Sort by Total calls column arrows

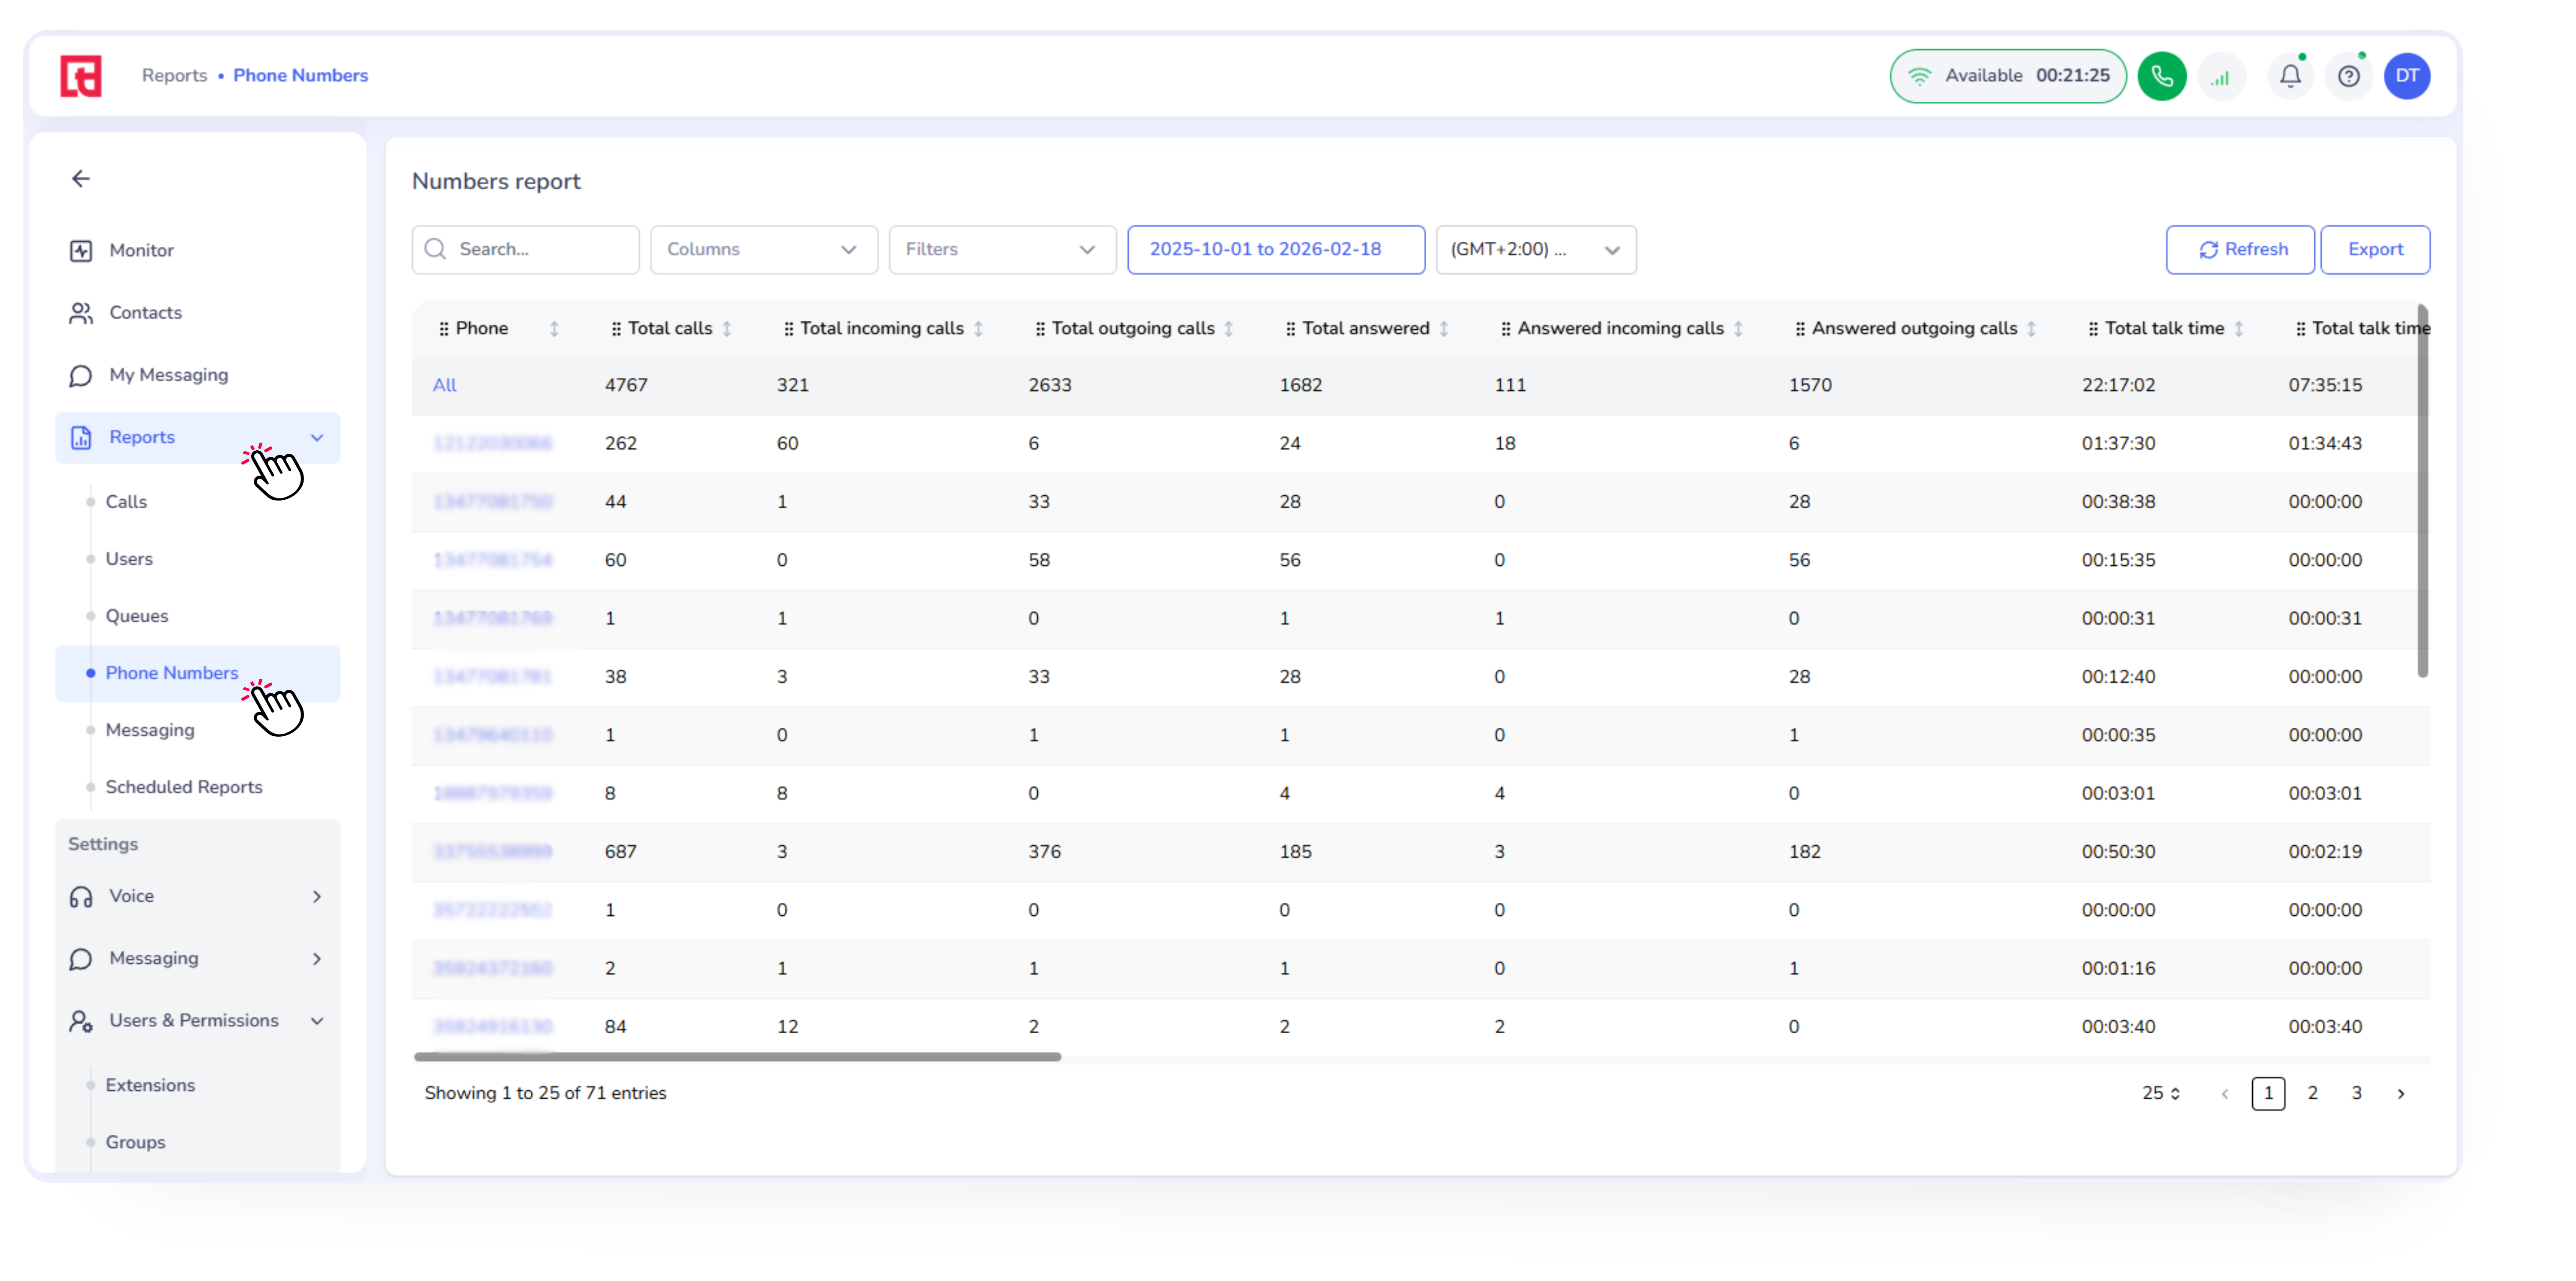click(x=727, y=328)
